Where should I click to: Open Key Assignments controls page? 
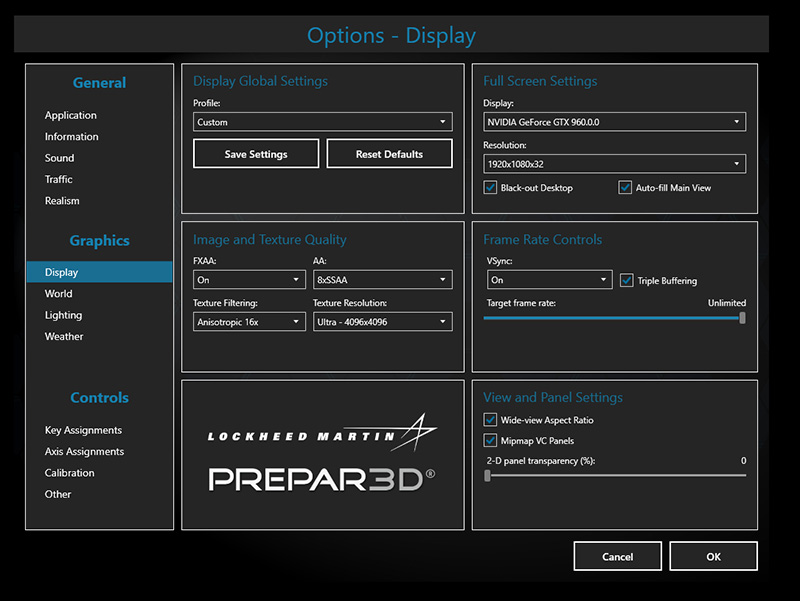coord(83,430)
